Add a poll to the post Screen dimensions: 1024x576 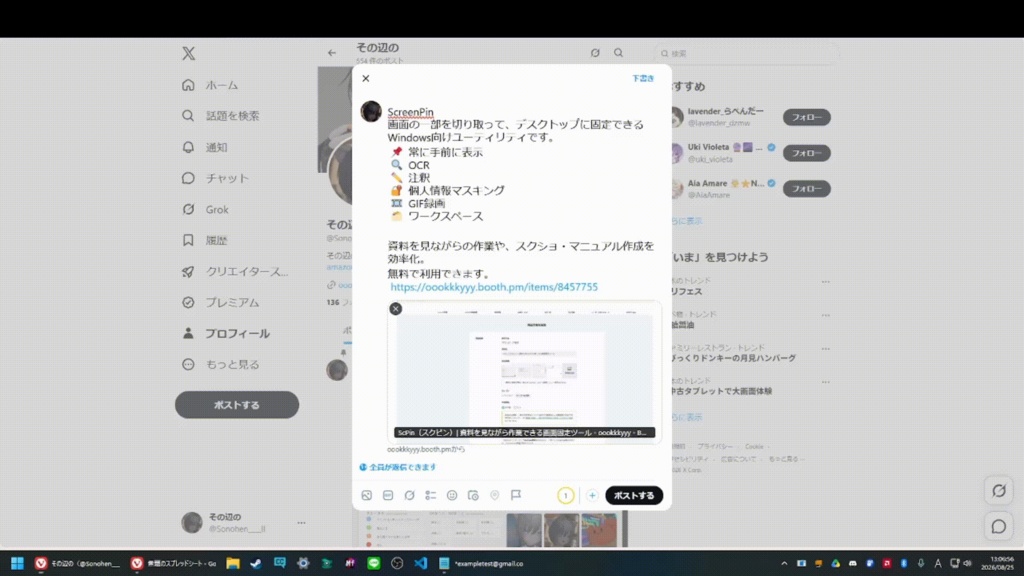tap(430, 496)
